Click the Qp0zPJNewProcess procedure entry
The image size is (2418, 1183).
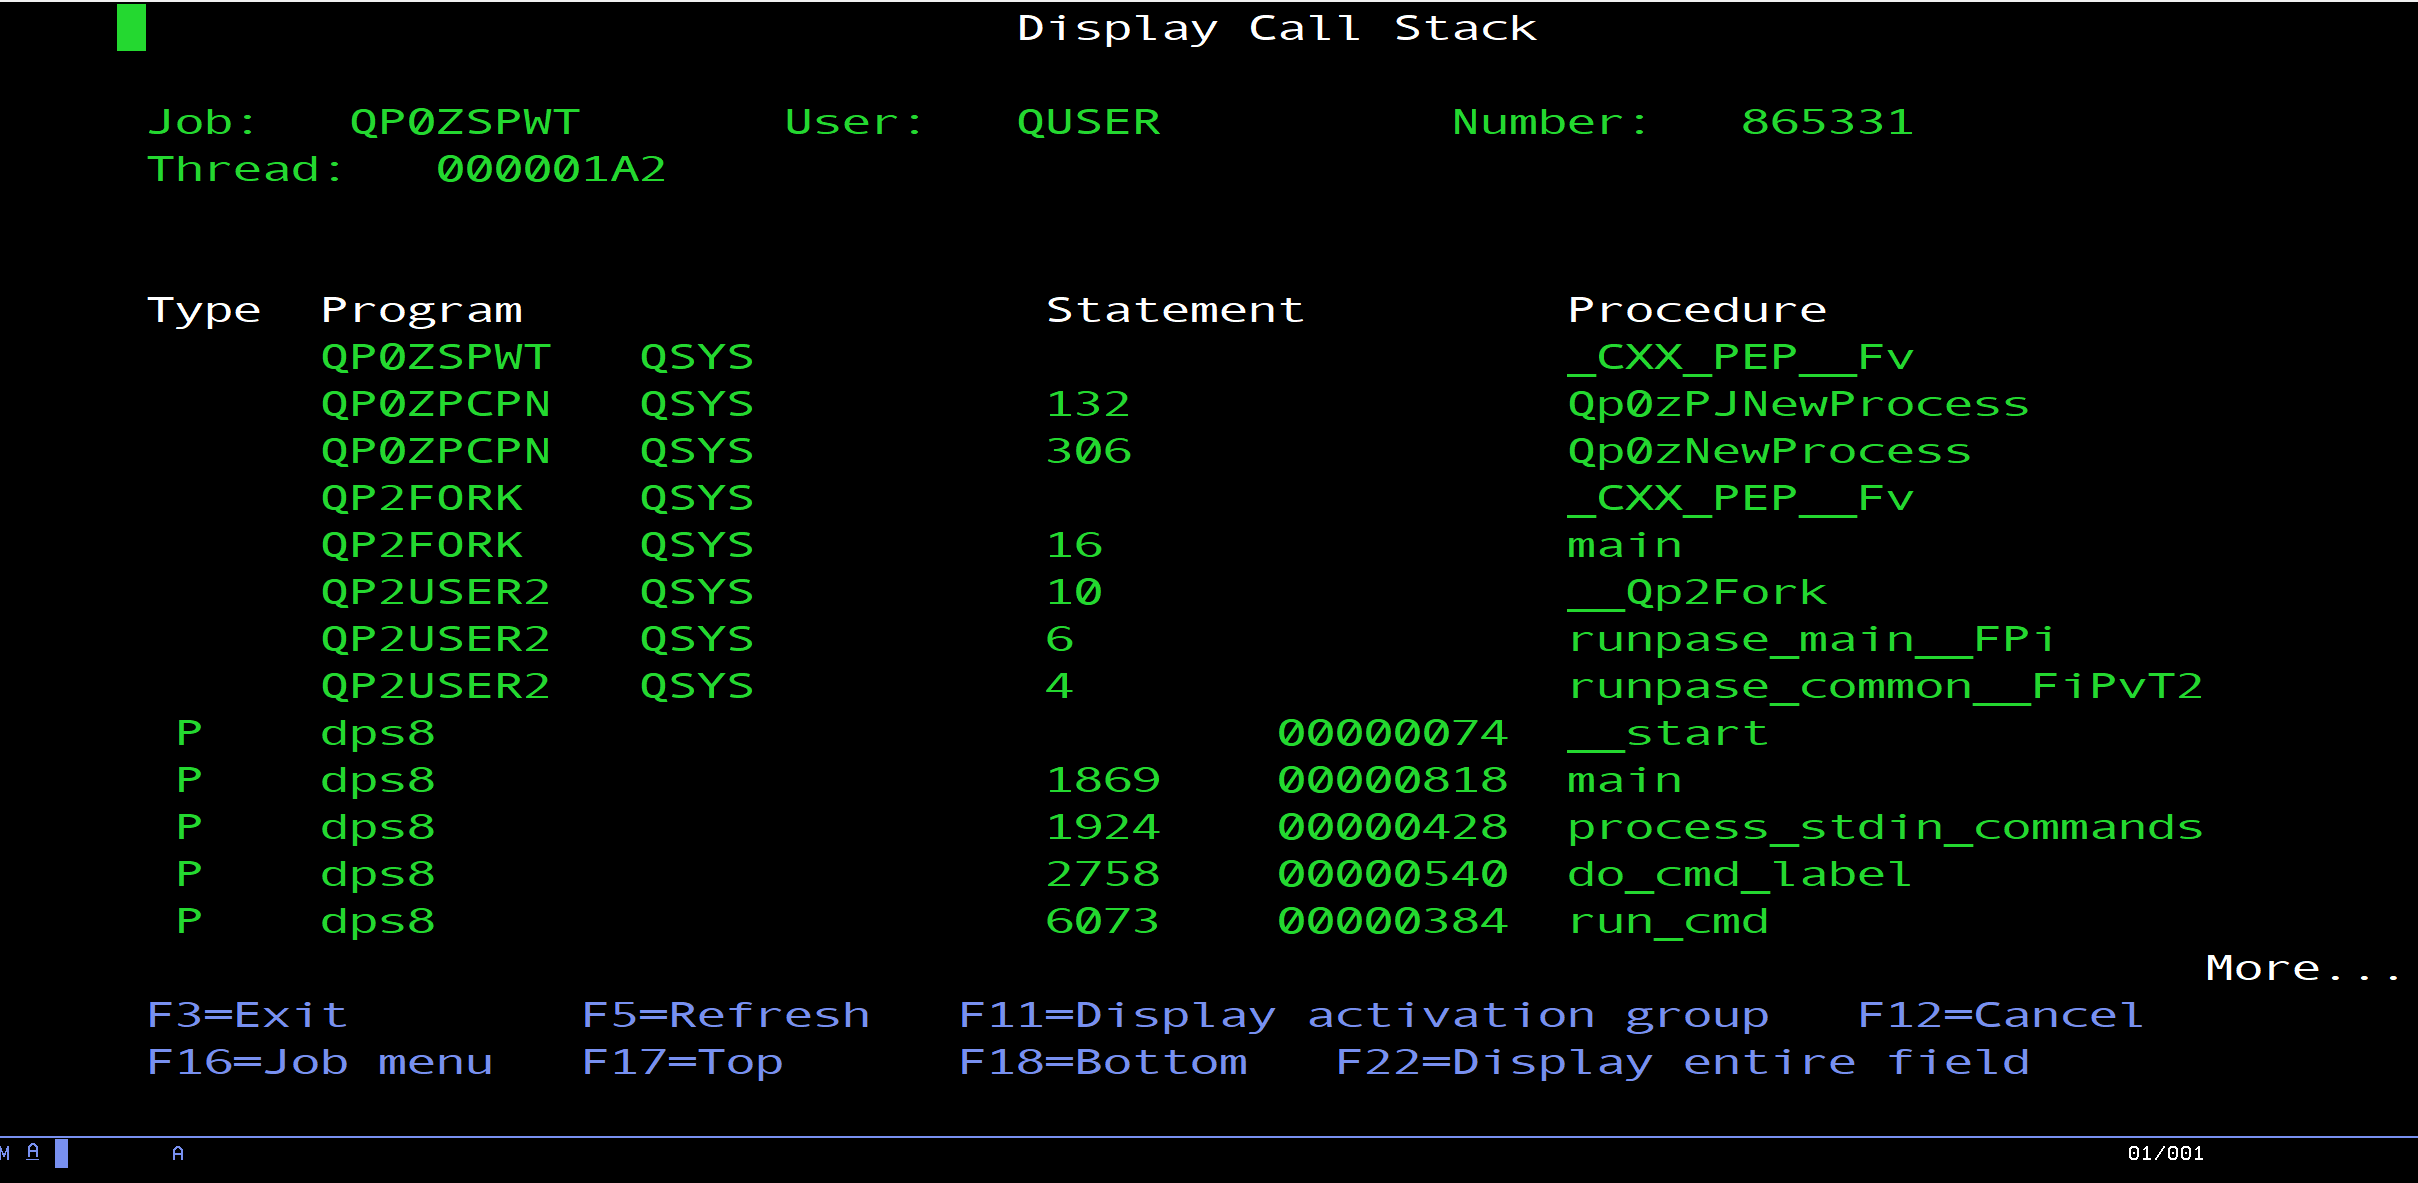pos(1798,404)
